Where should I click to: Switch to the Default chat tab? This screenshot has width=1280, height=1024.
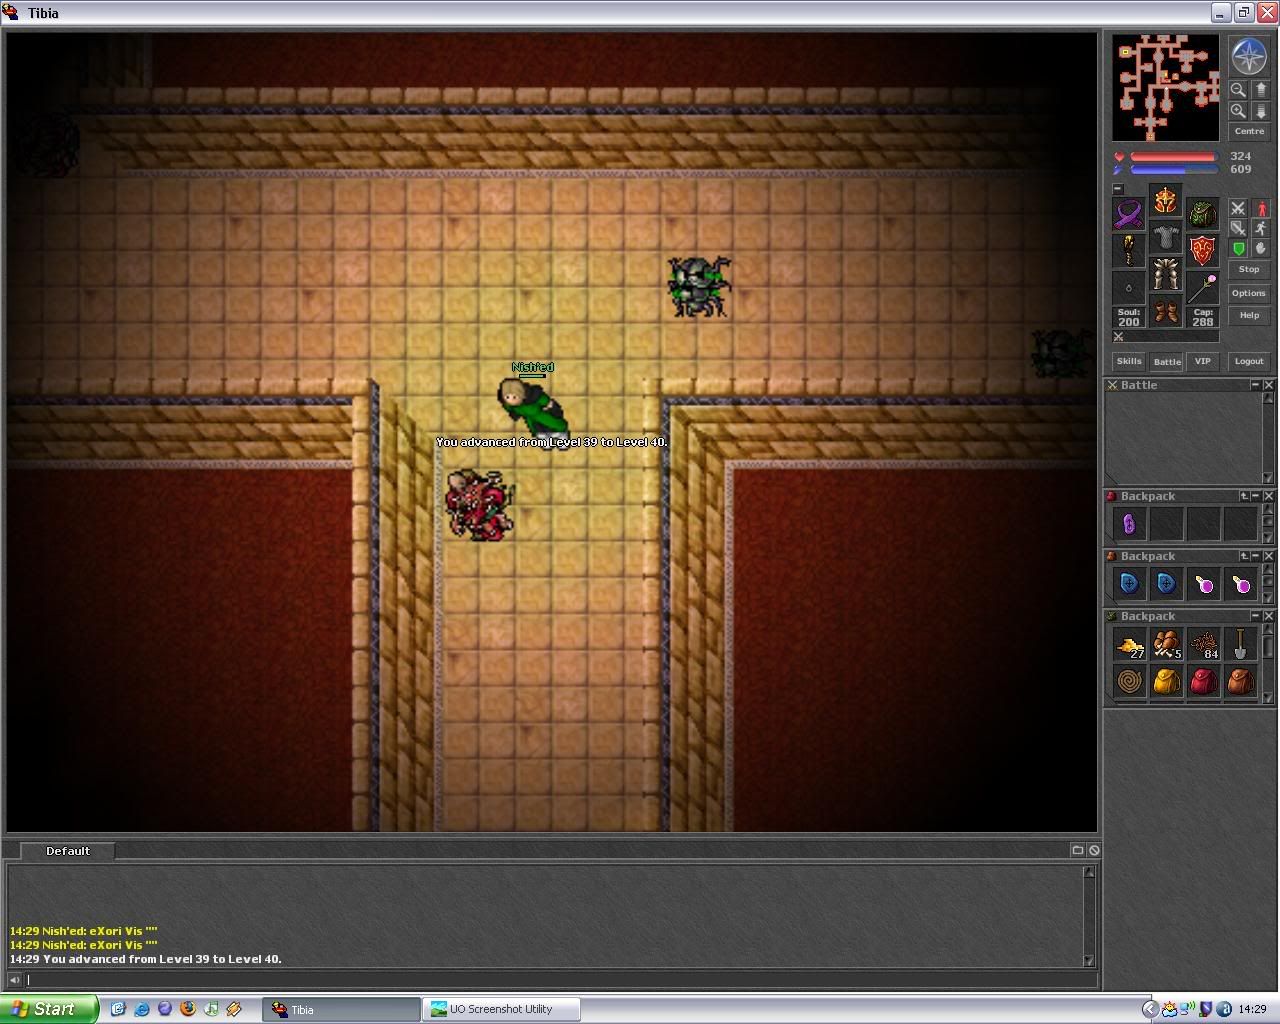point(67,851)
